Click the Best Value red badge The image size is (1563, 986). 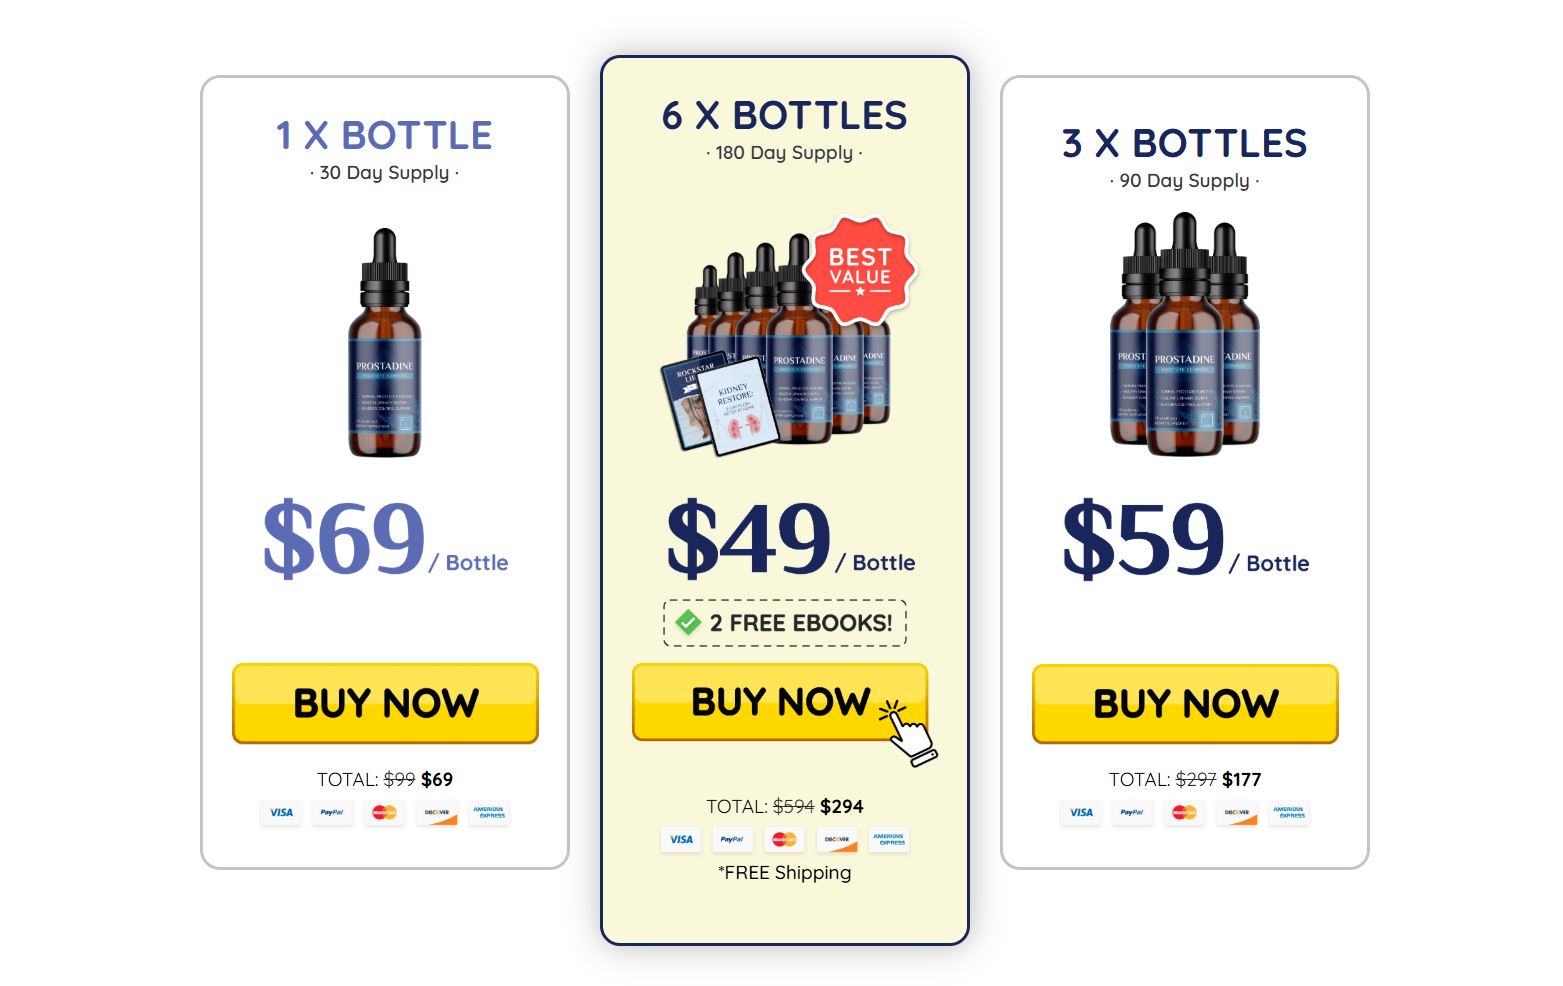[860, 271]
